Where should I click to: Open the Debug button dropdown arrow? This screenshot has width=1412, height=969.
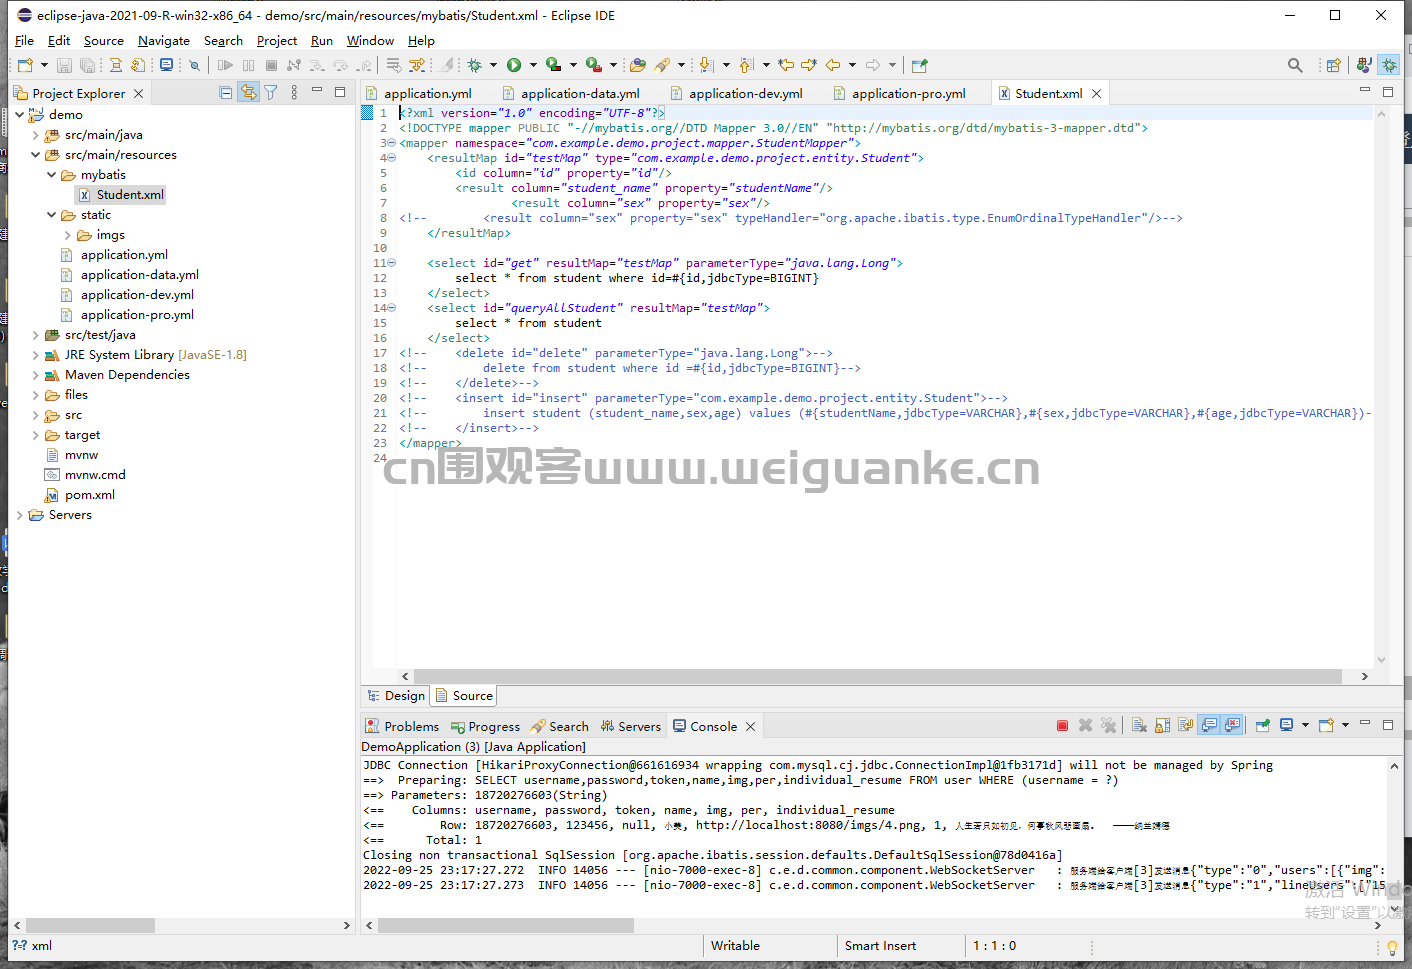[x=493, y=65]
